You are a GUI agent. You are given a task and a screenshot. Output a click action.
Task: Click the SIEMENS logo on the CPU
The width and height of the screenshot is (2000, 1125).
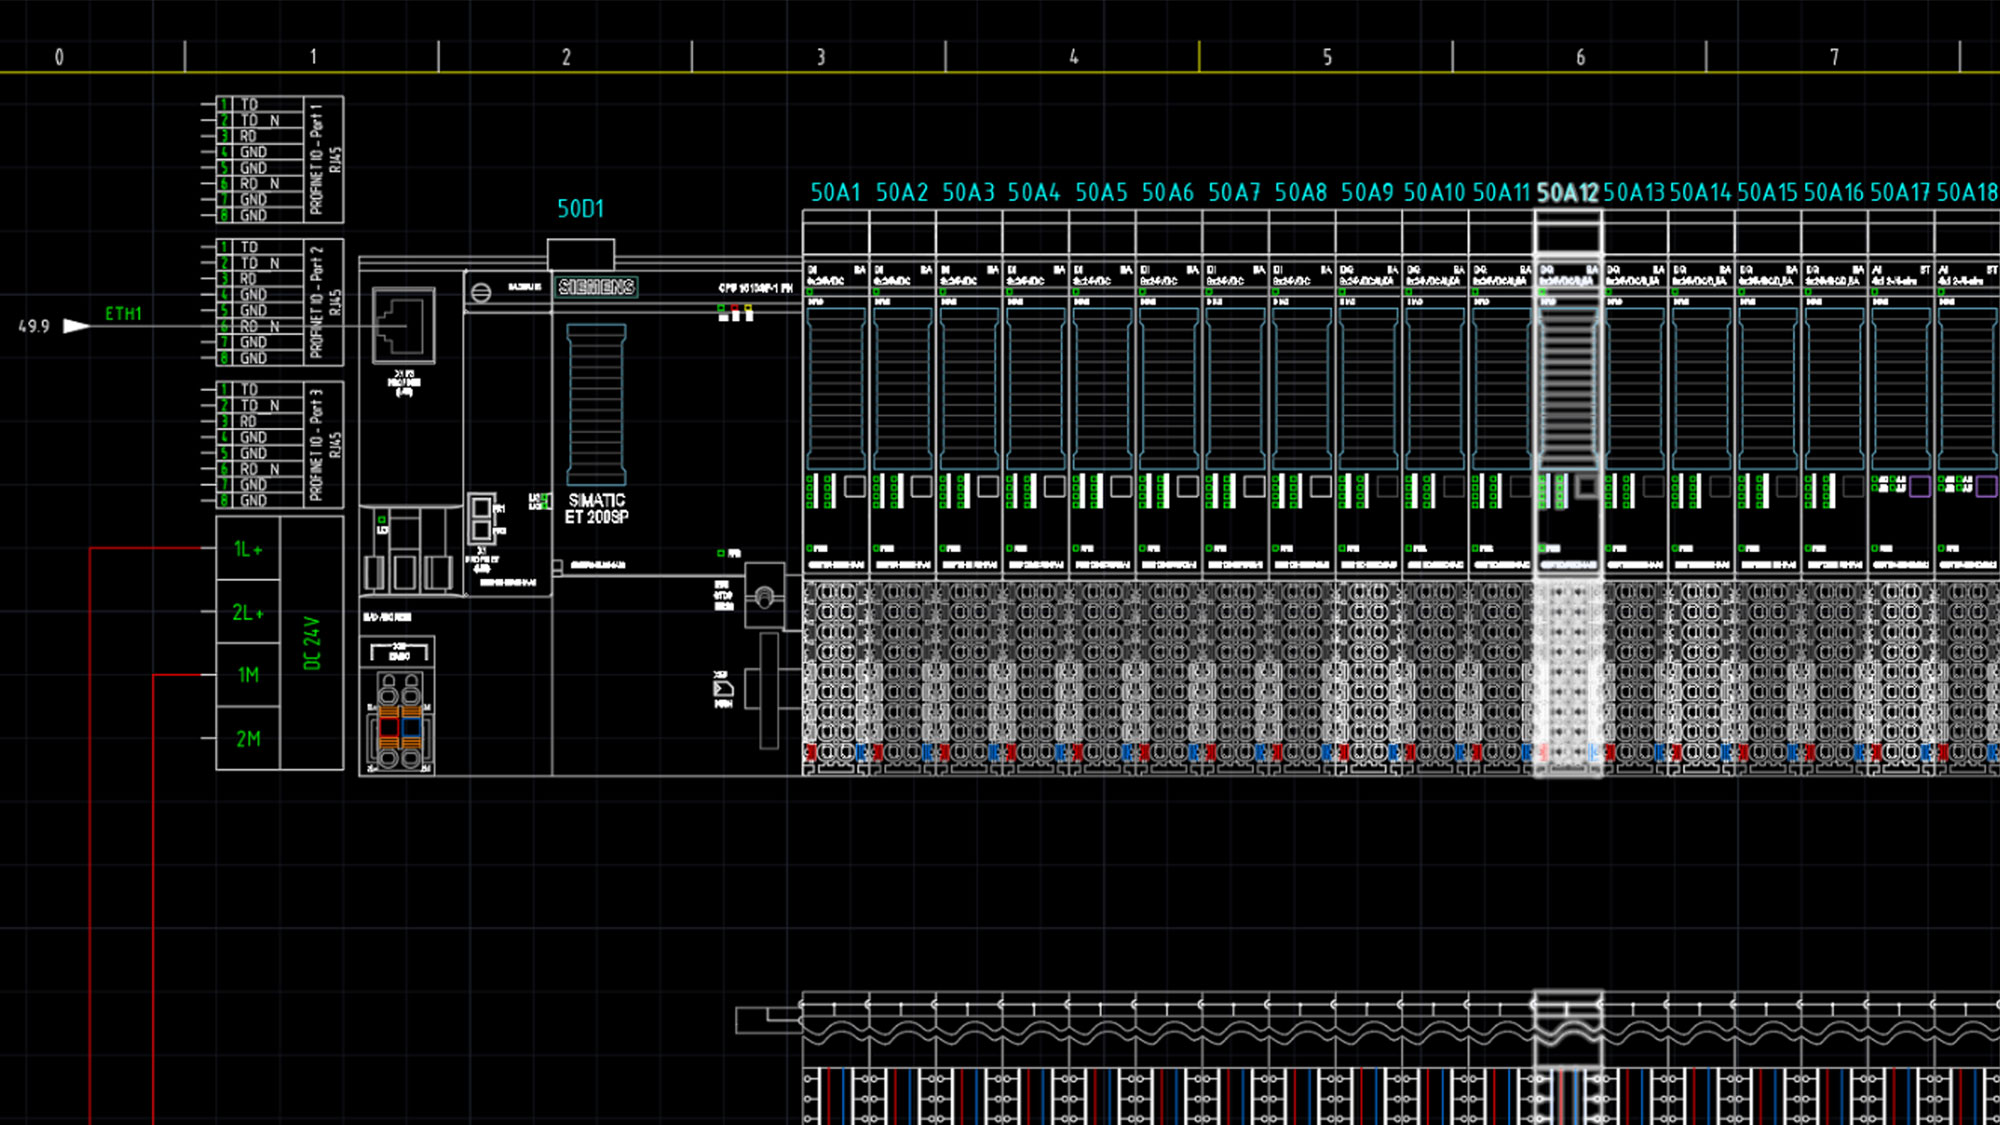pos(596,287)
